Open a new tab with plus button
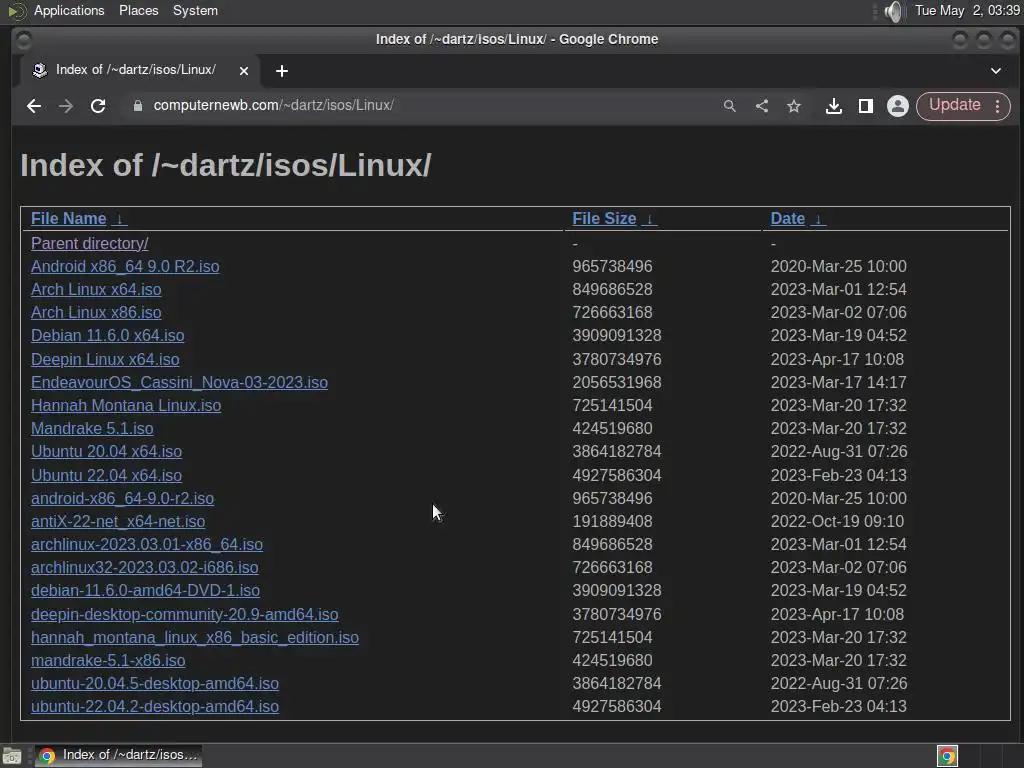1024x768 pixels. (281, 71)
